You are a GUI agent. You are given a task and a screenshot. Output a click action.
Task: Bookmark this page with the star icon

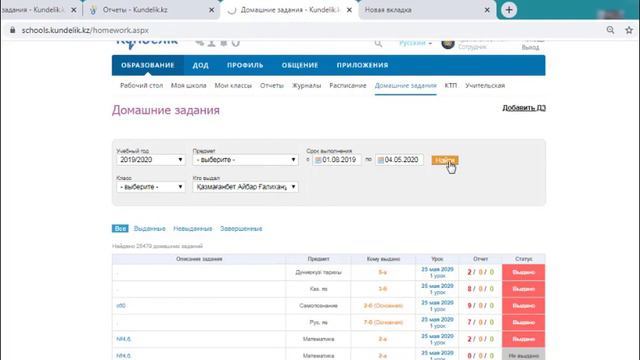coord(629,30)
